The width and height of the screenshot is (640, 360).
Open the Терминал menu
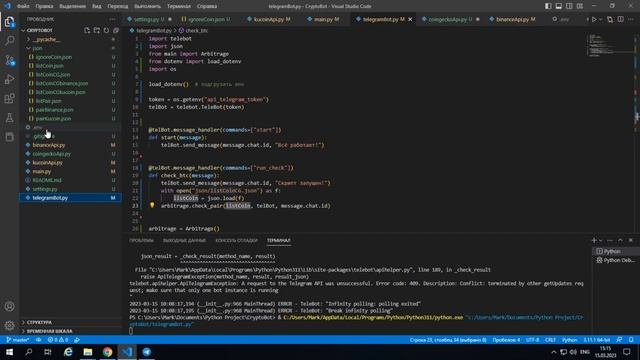tap(179, 6)
